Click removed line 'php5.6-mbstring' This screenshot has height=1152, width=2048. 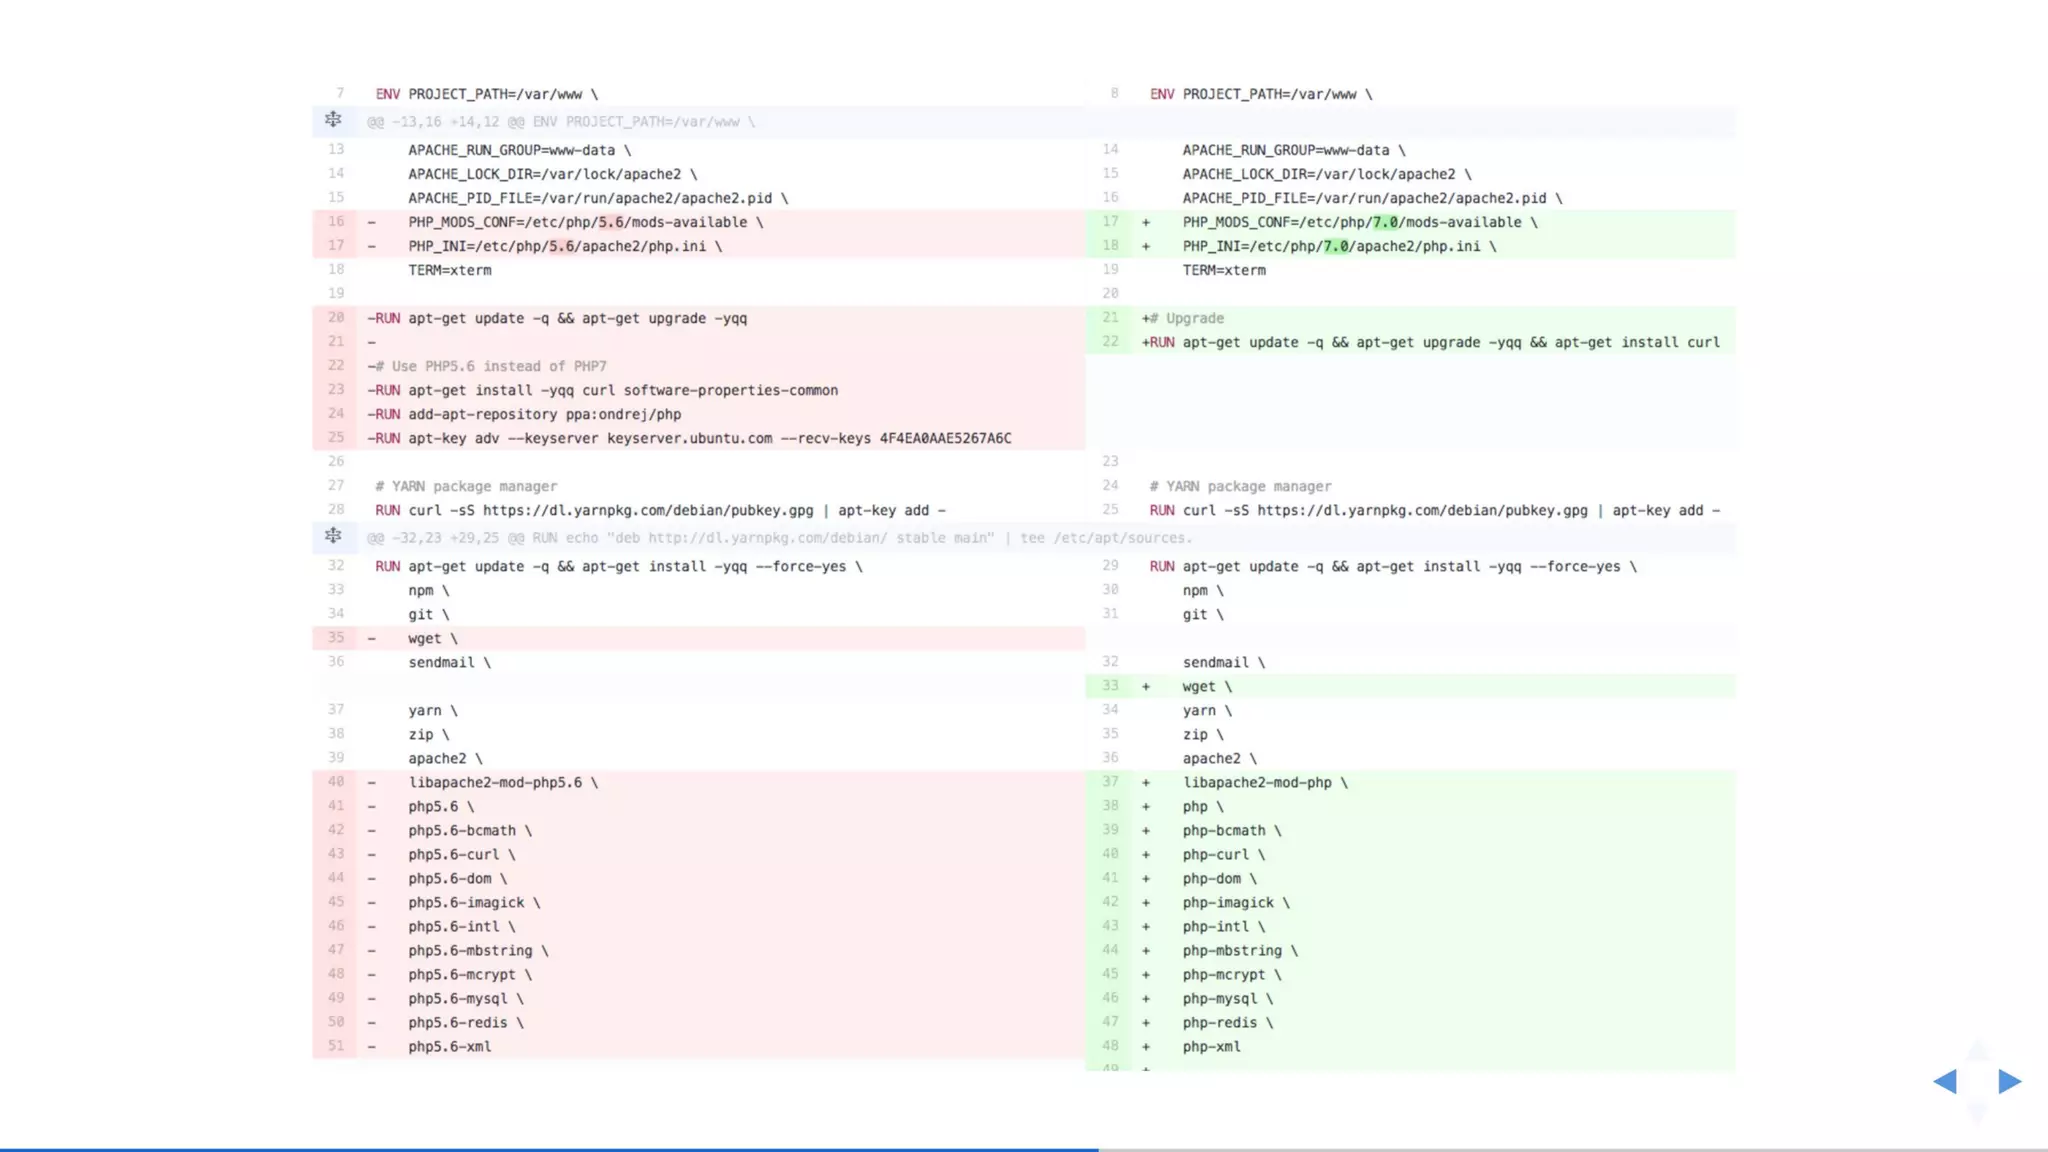[699, 950]
